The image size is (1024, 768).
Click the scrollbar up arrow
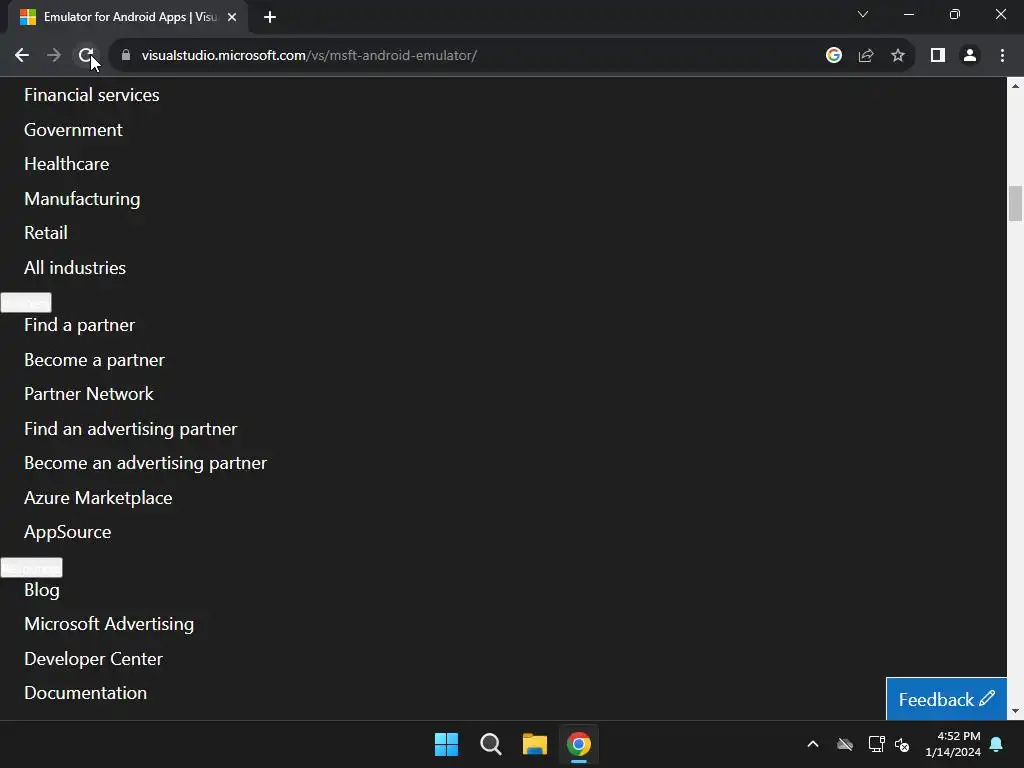point(1015,86)
